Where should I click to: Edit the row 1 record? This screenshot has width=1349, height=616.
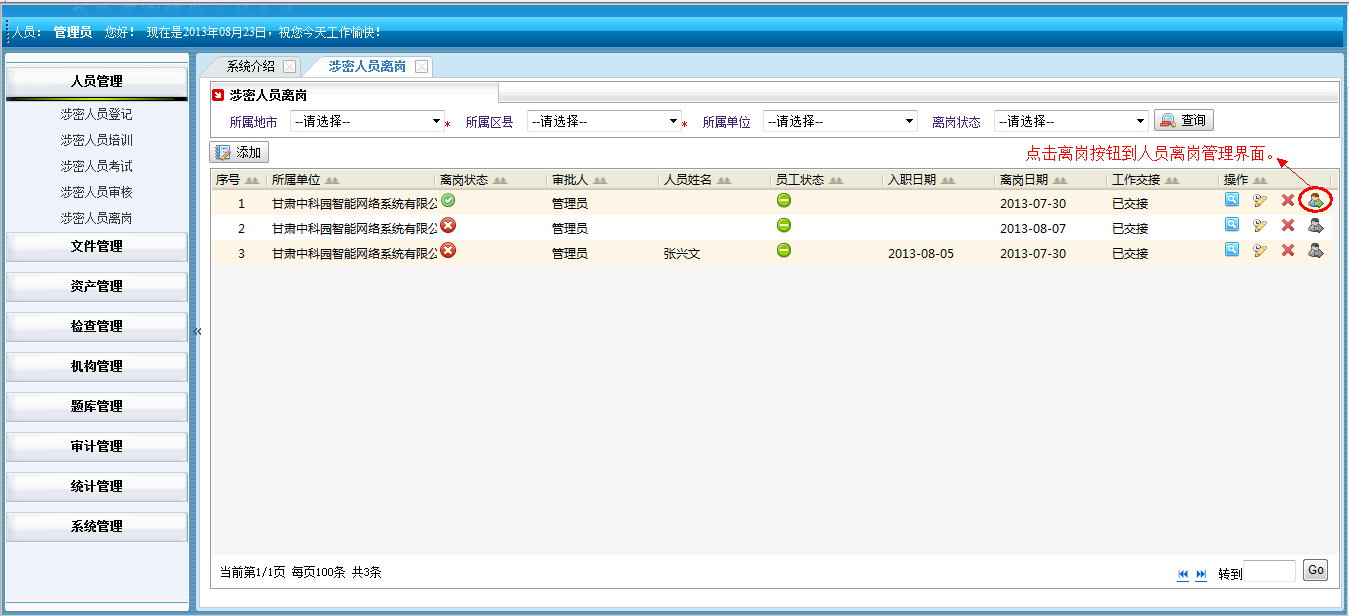(x=1260, y=200)
